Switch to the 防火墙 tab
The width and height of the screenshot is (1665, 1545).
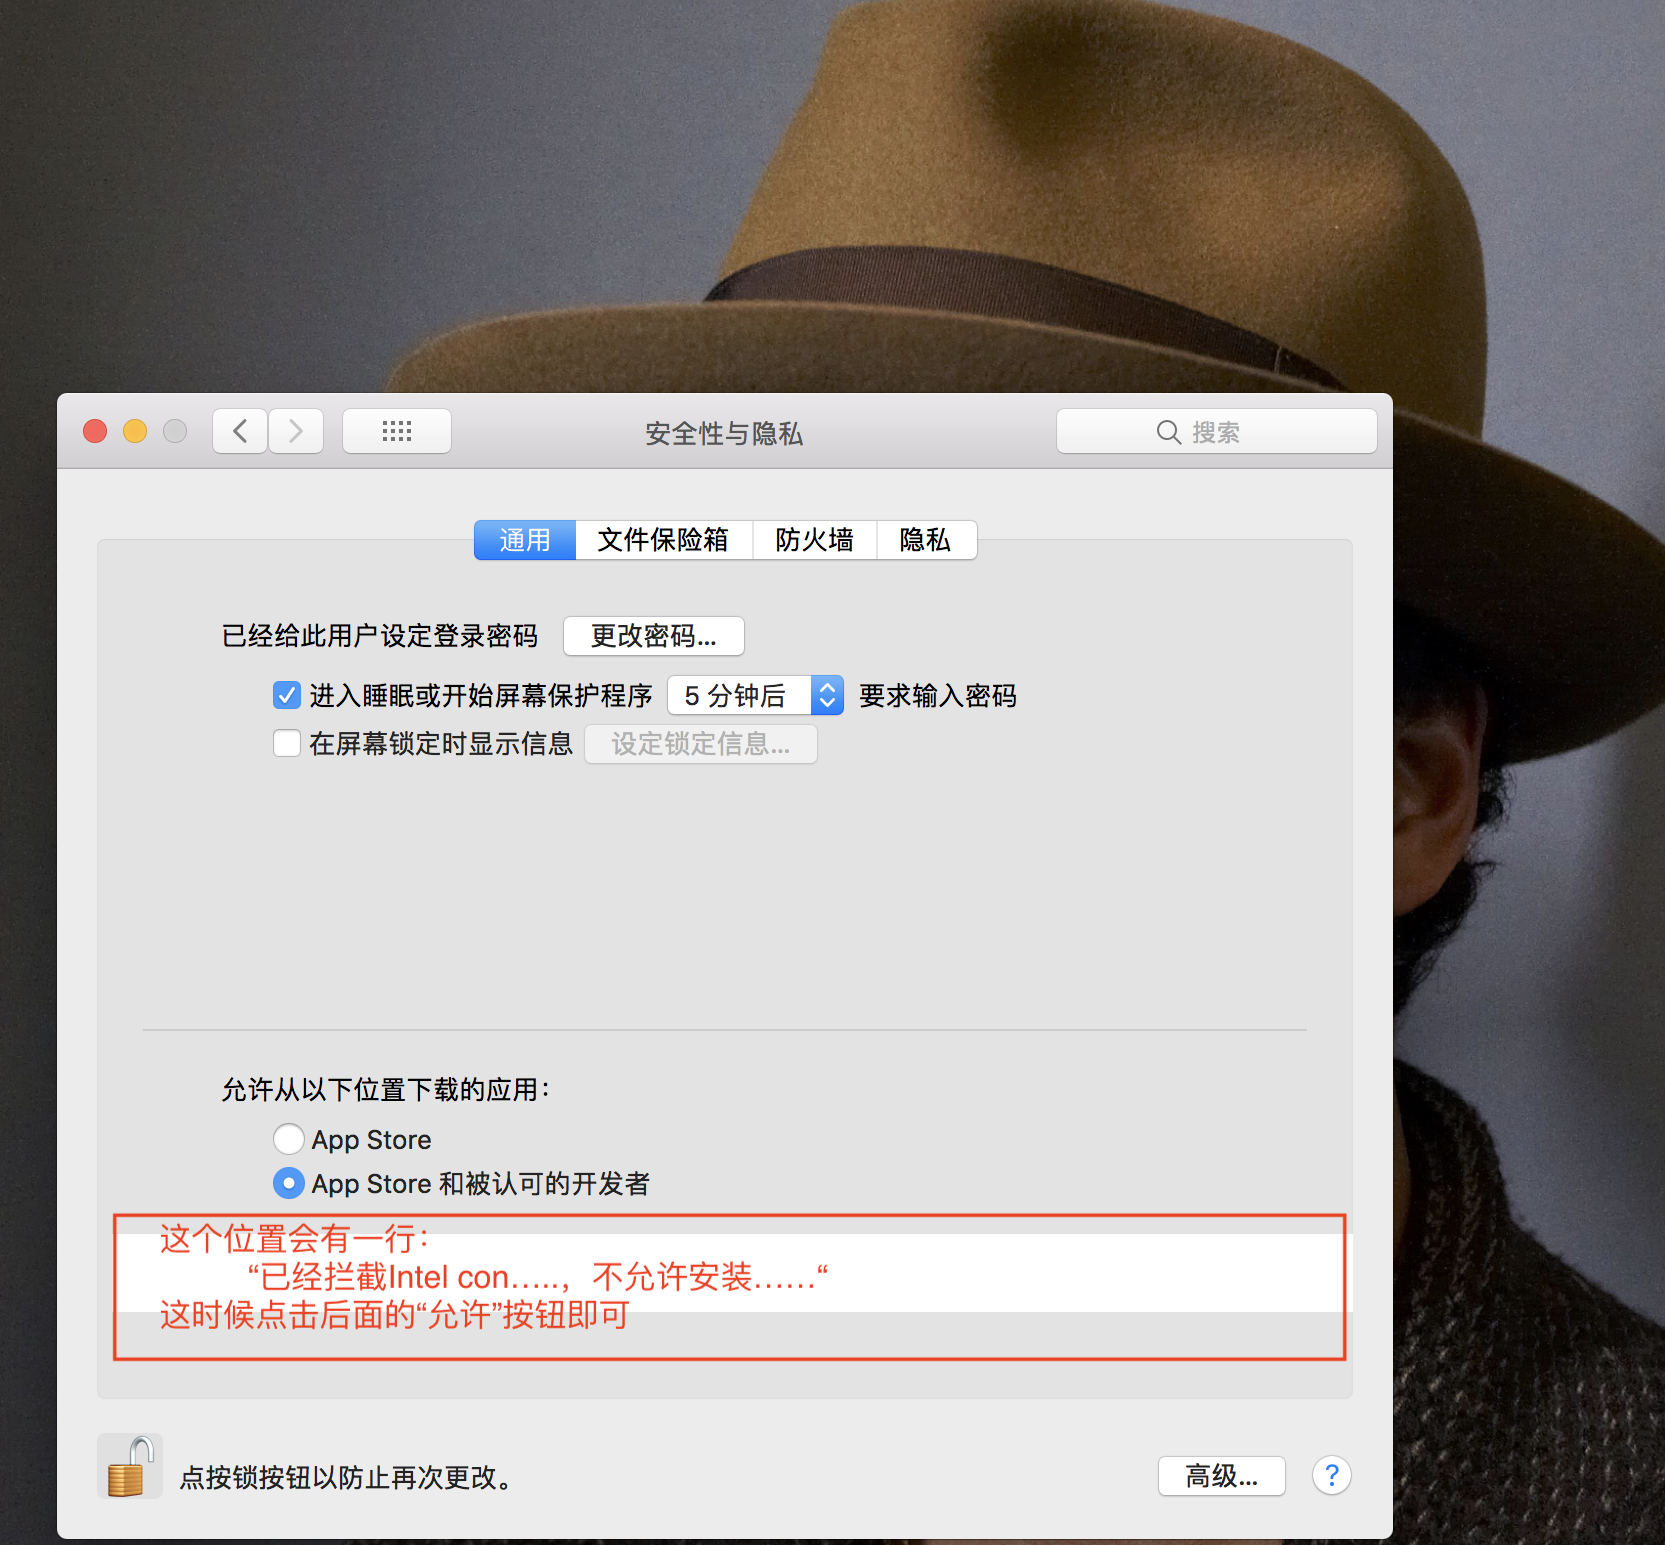pyautogui.click(x=815, y=540)
